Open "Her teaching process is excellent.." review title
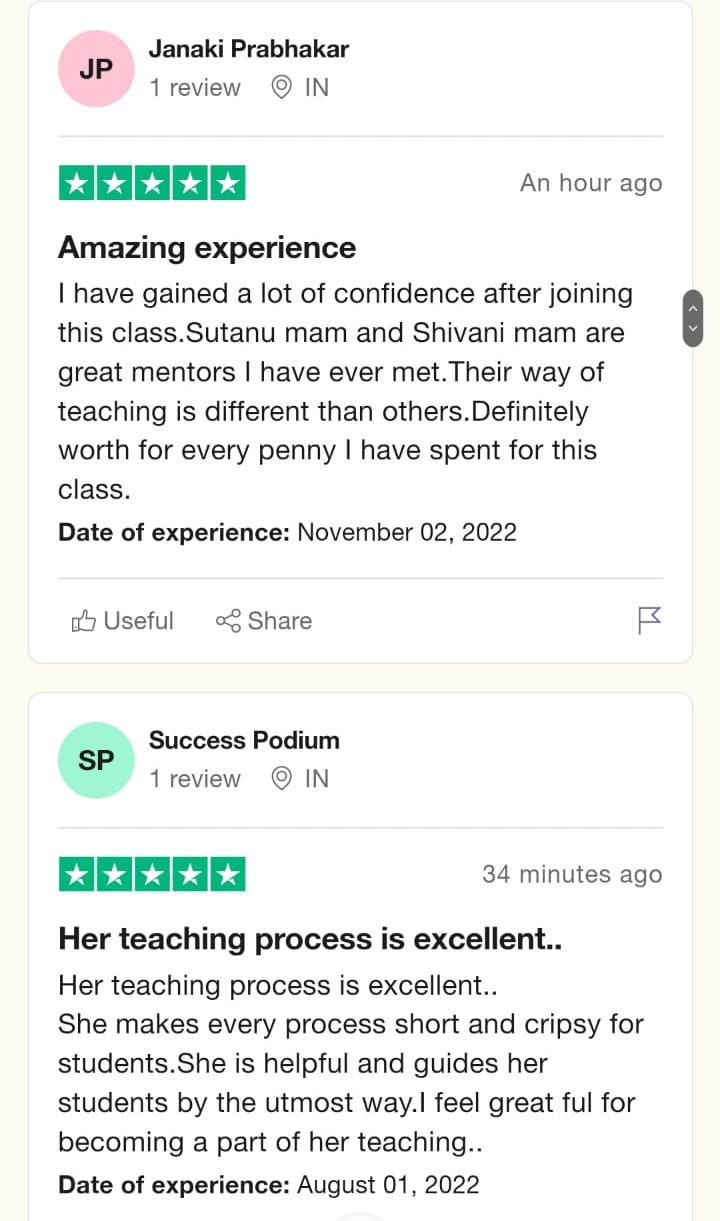The width and height of the screenshot is (720, 1221). tap(310, 938)
